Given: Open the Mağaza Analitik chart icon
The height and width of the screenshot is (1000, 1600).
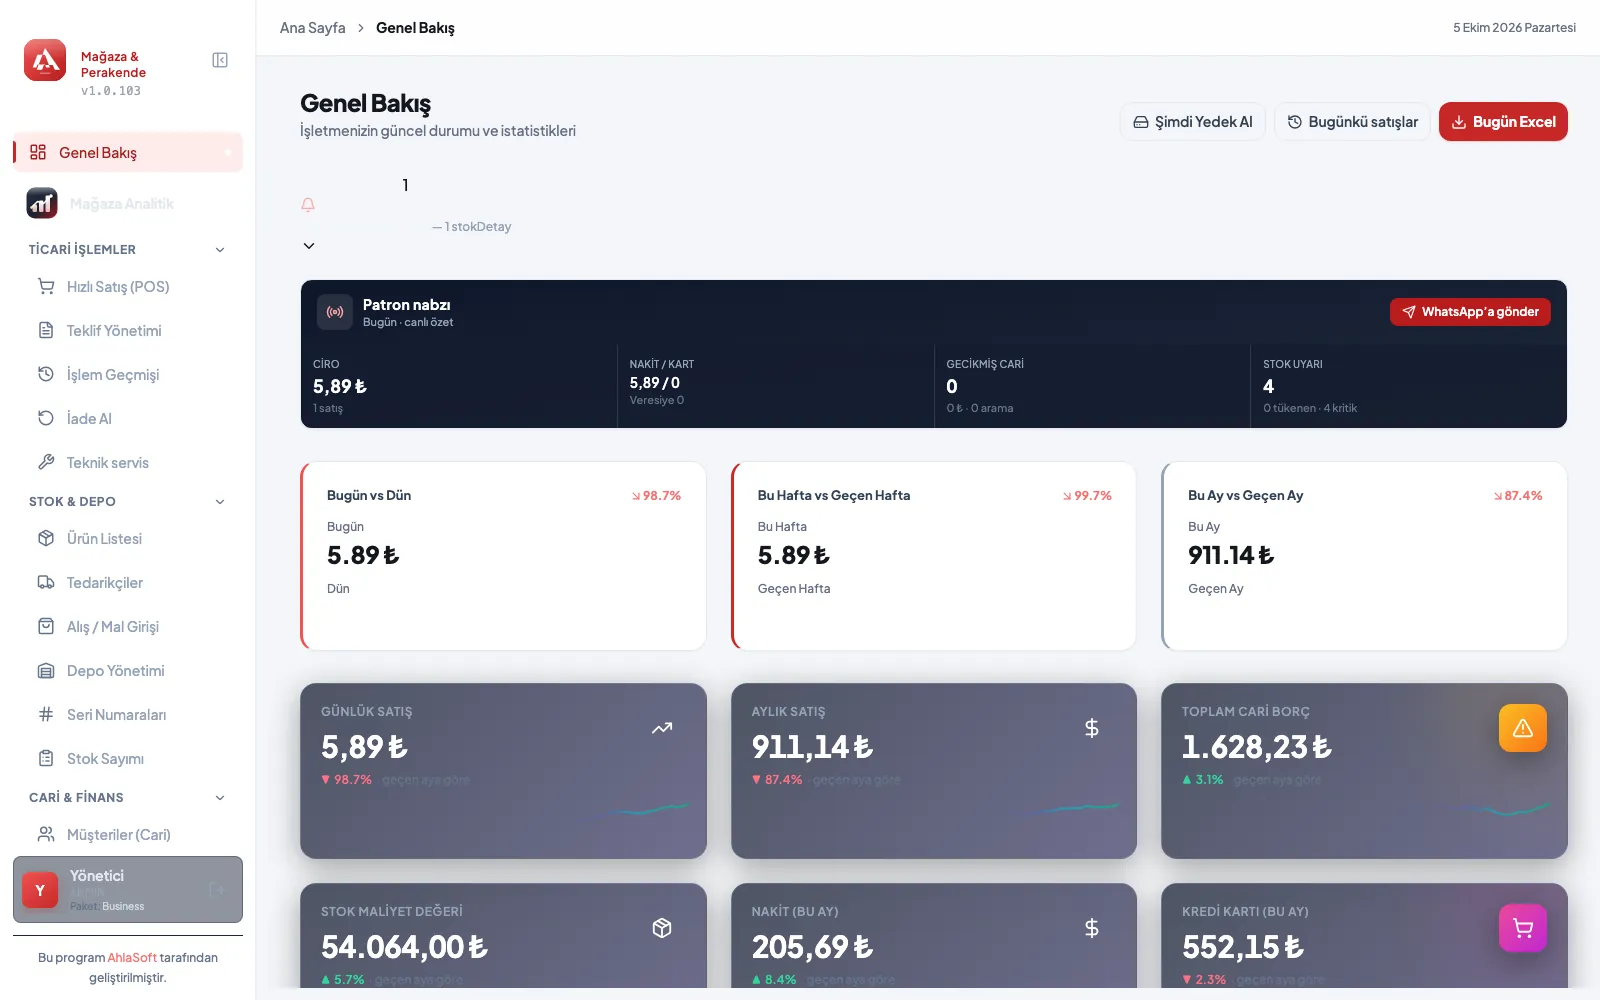Looking at the screenshot, I should pos(41,203).
